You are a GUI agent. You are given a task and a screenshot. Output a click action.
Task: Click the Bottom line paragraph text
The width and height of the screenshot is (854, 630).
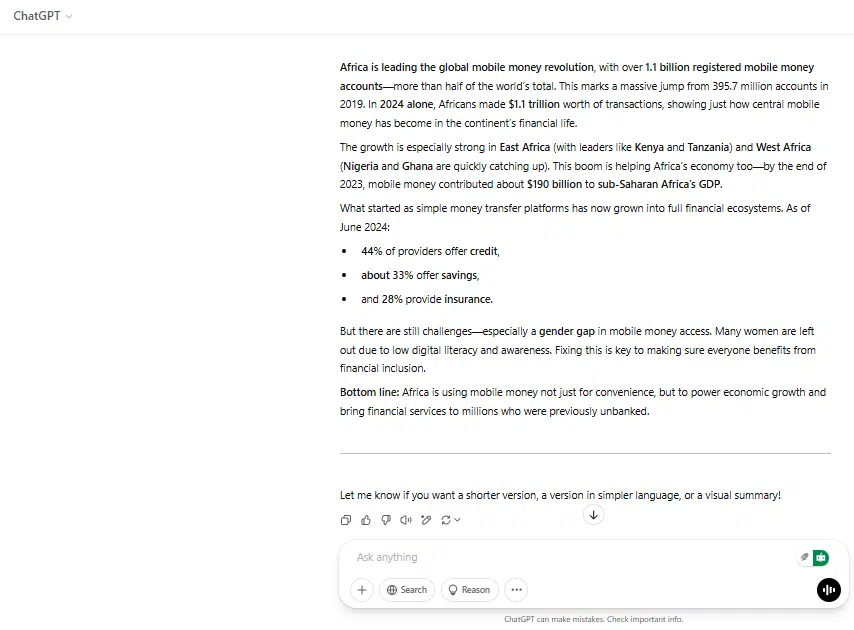(583, 402)
